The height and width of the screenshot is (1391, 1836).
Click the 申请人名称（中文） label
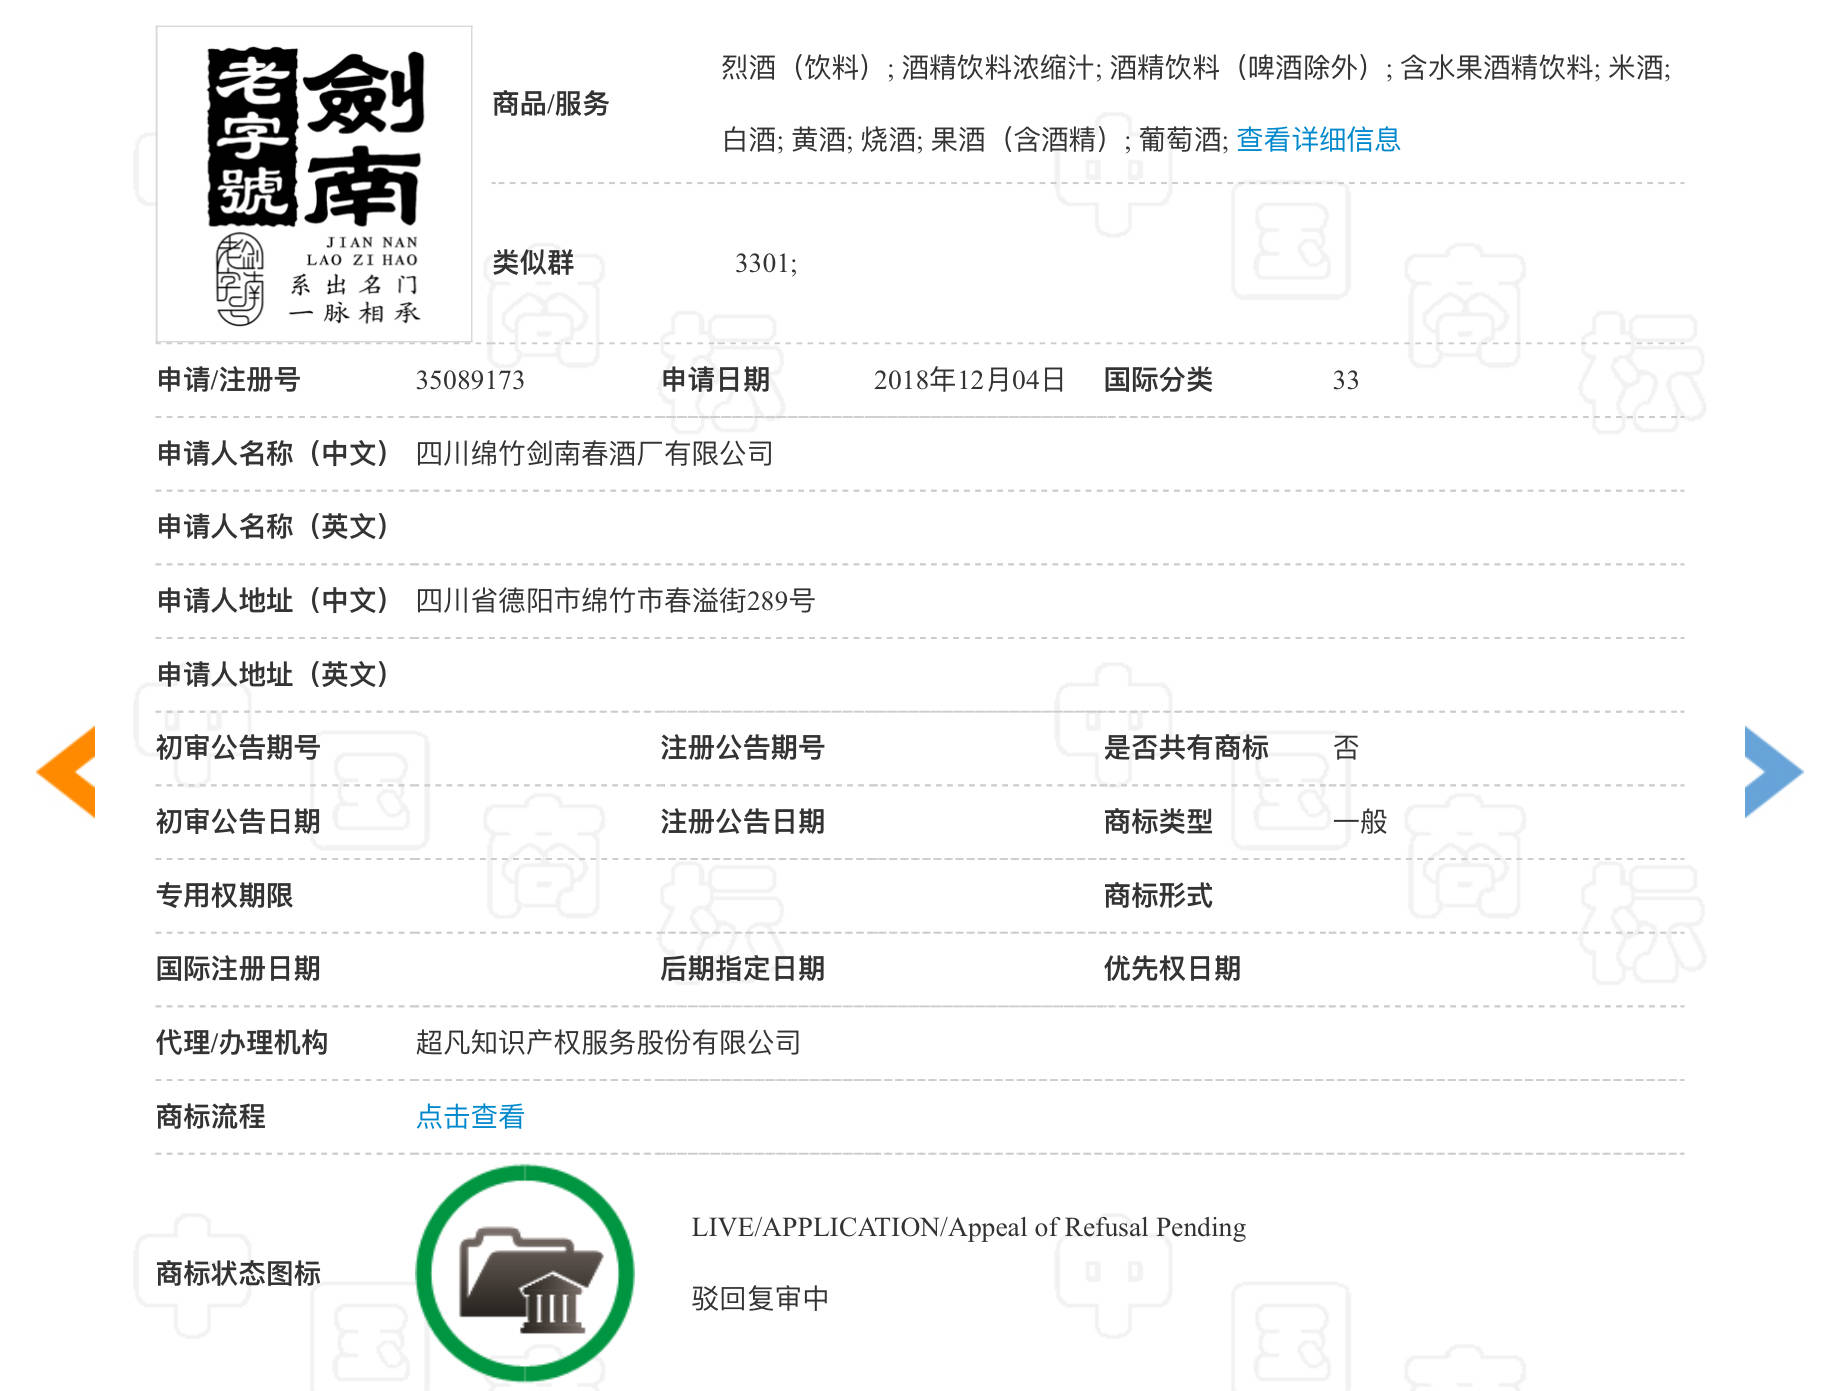tap(272, 454)
